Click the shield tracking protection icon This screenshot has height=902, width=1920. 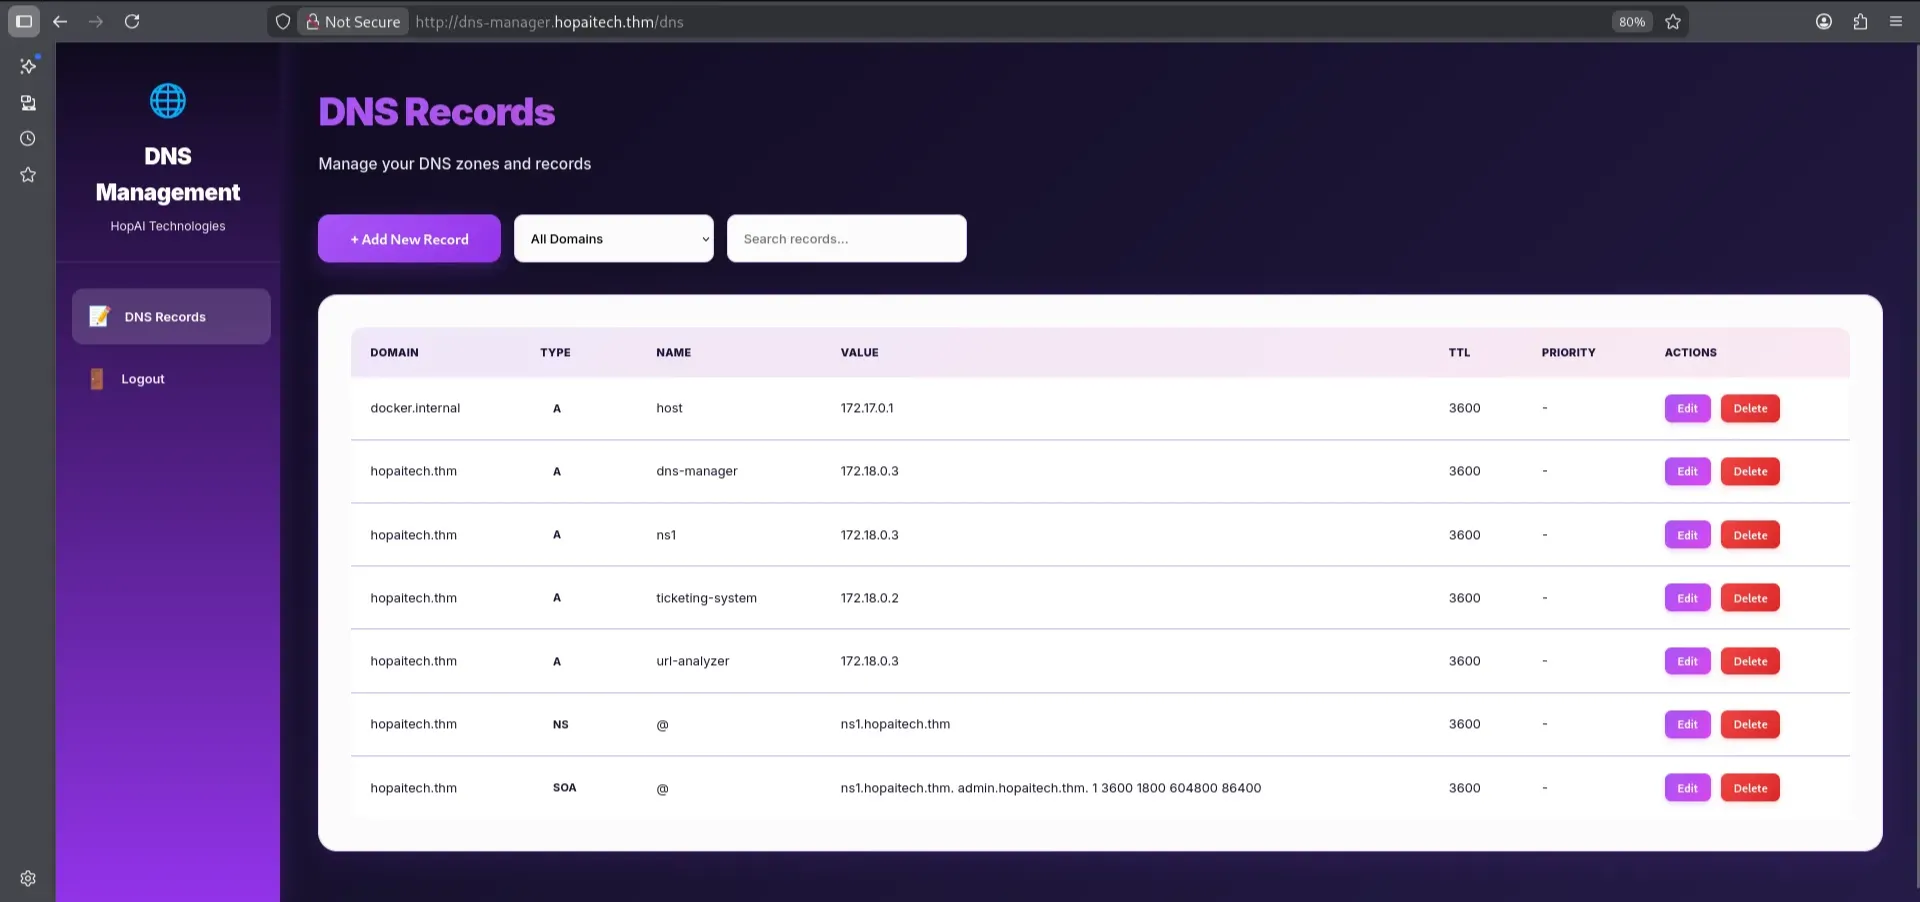(283, 21)
